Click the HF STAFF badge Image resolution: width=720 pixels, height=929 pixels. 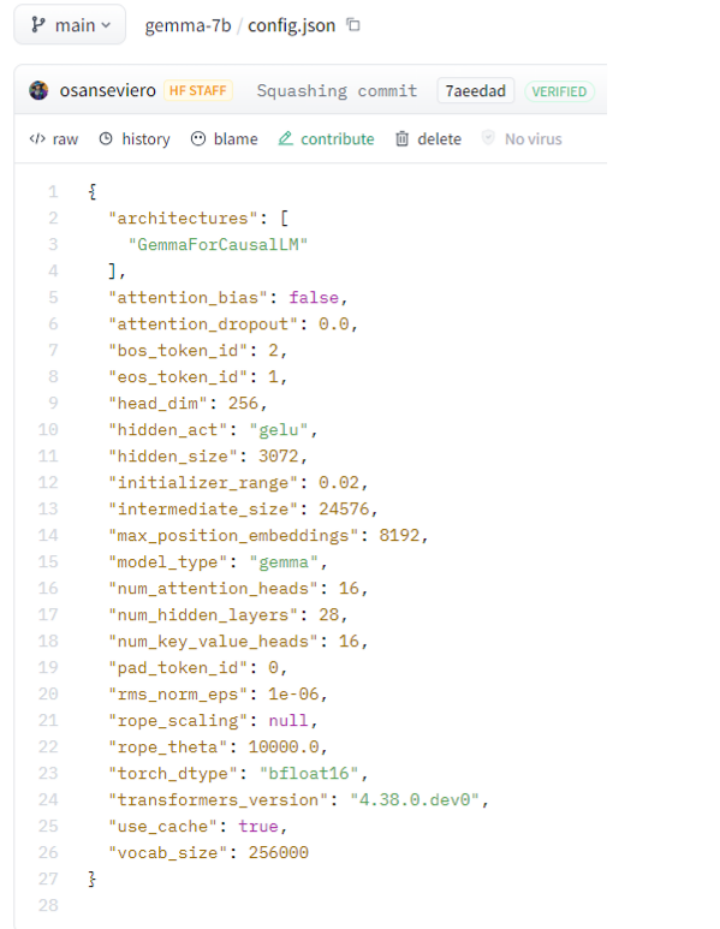click(198, 91)
